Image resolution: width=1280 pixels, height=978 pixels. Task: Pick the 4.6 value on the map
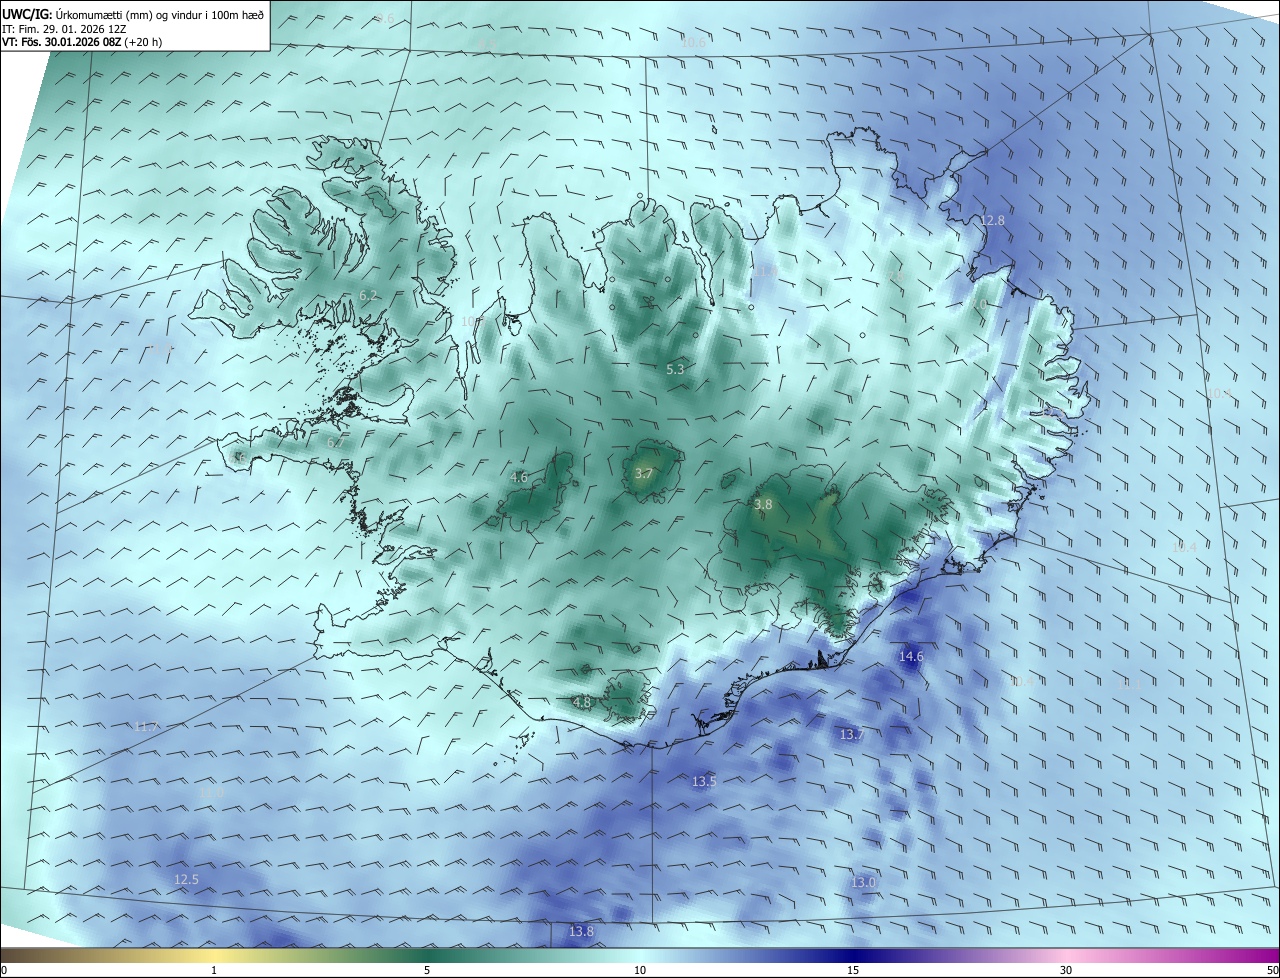(518, 477)
